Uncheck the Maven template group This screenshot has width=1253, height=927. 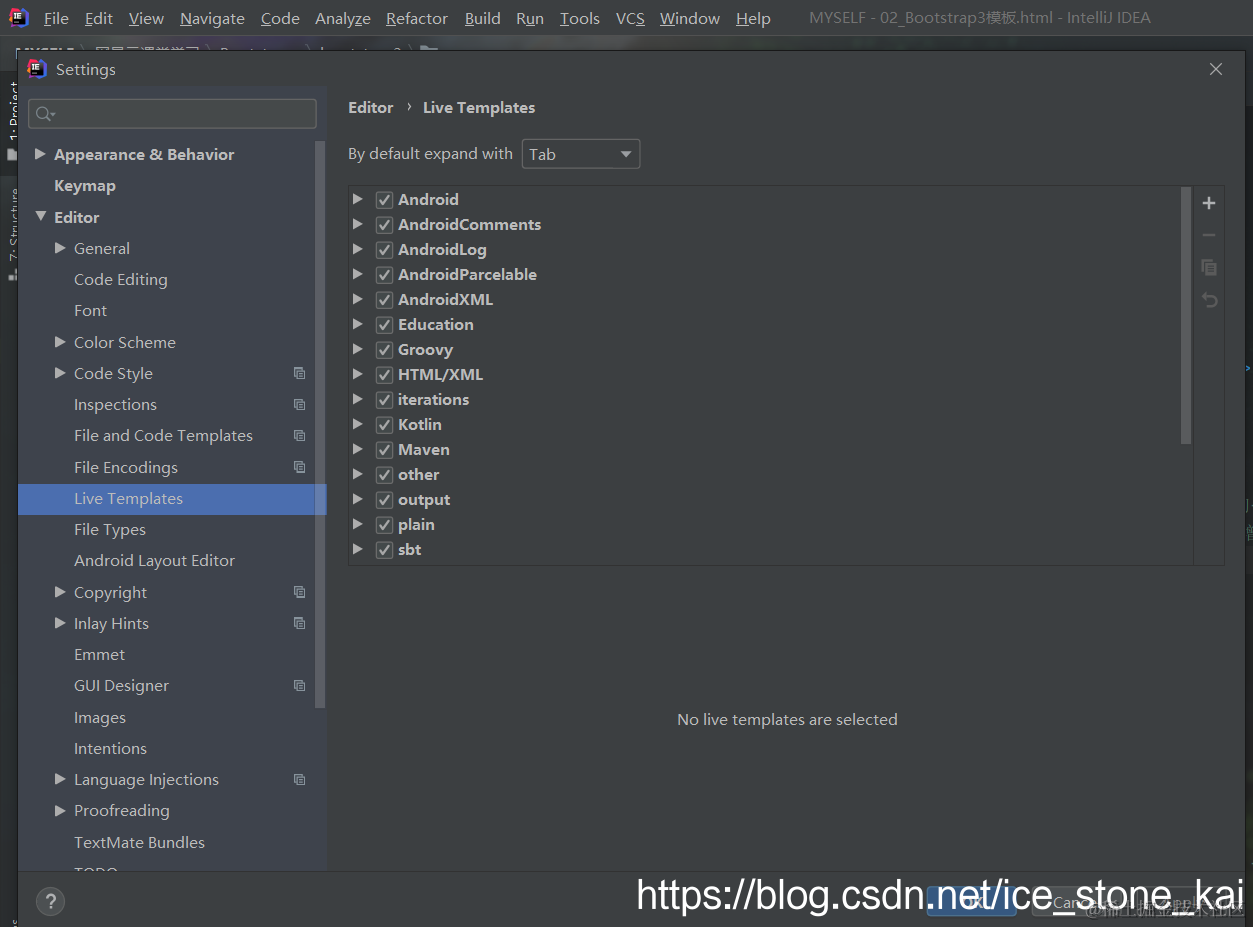pyautogui.click(x=384, y=450)
